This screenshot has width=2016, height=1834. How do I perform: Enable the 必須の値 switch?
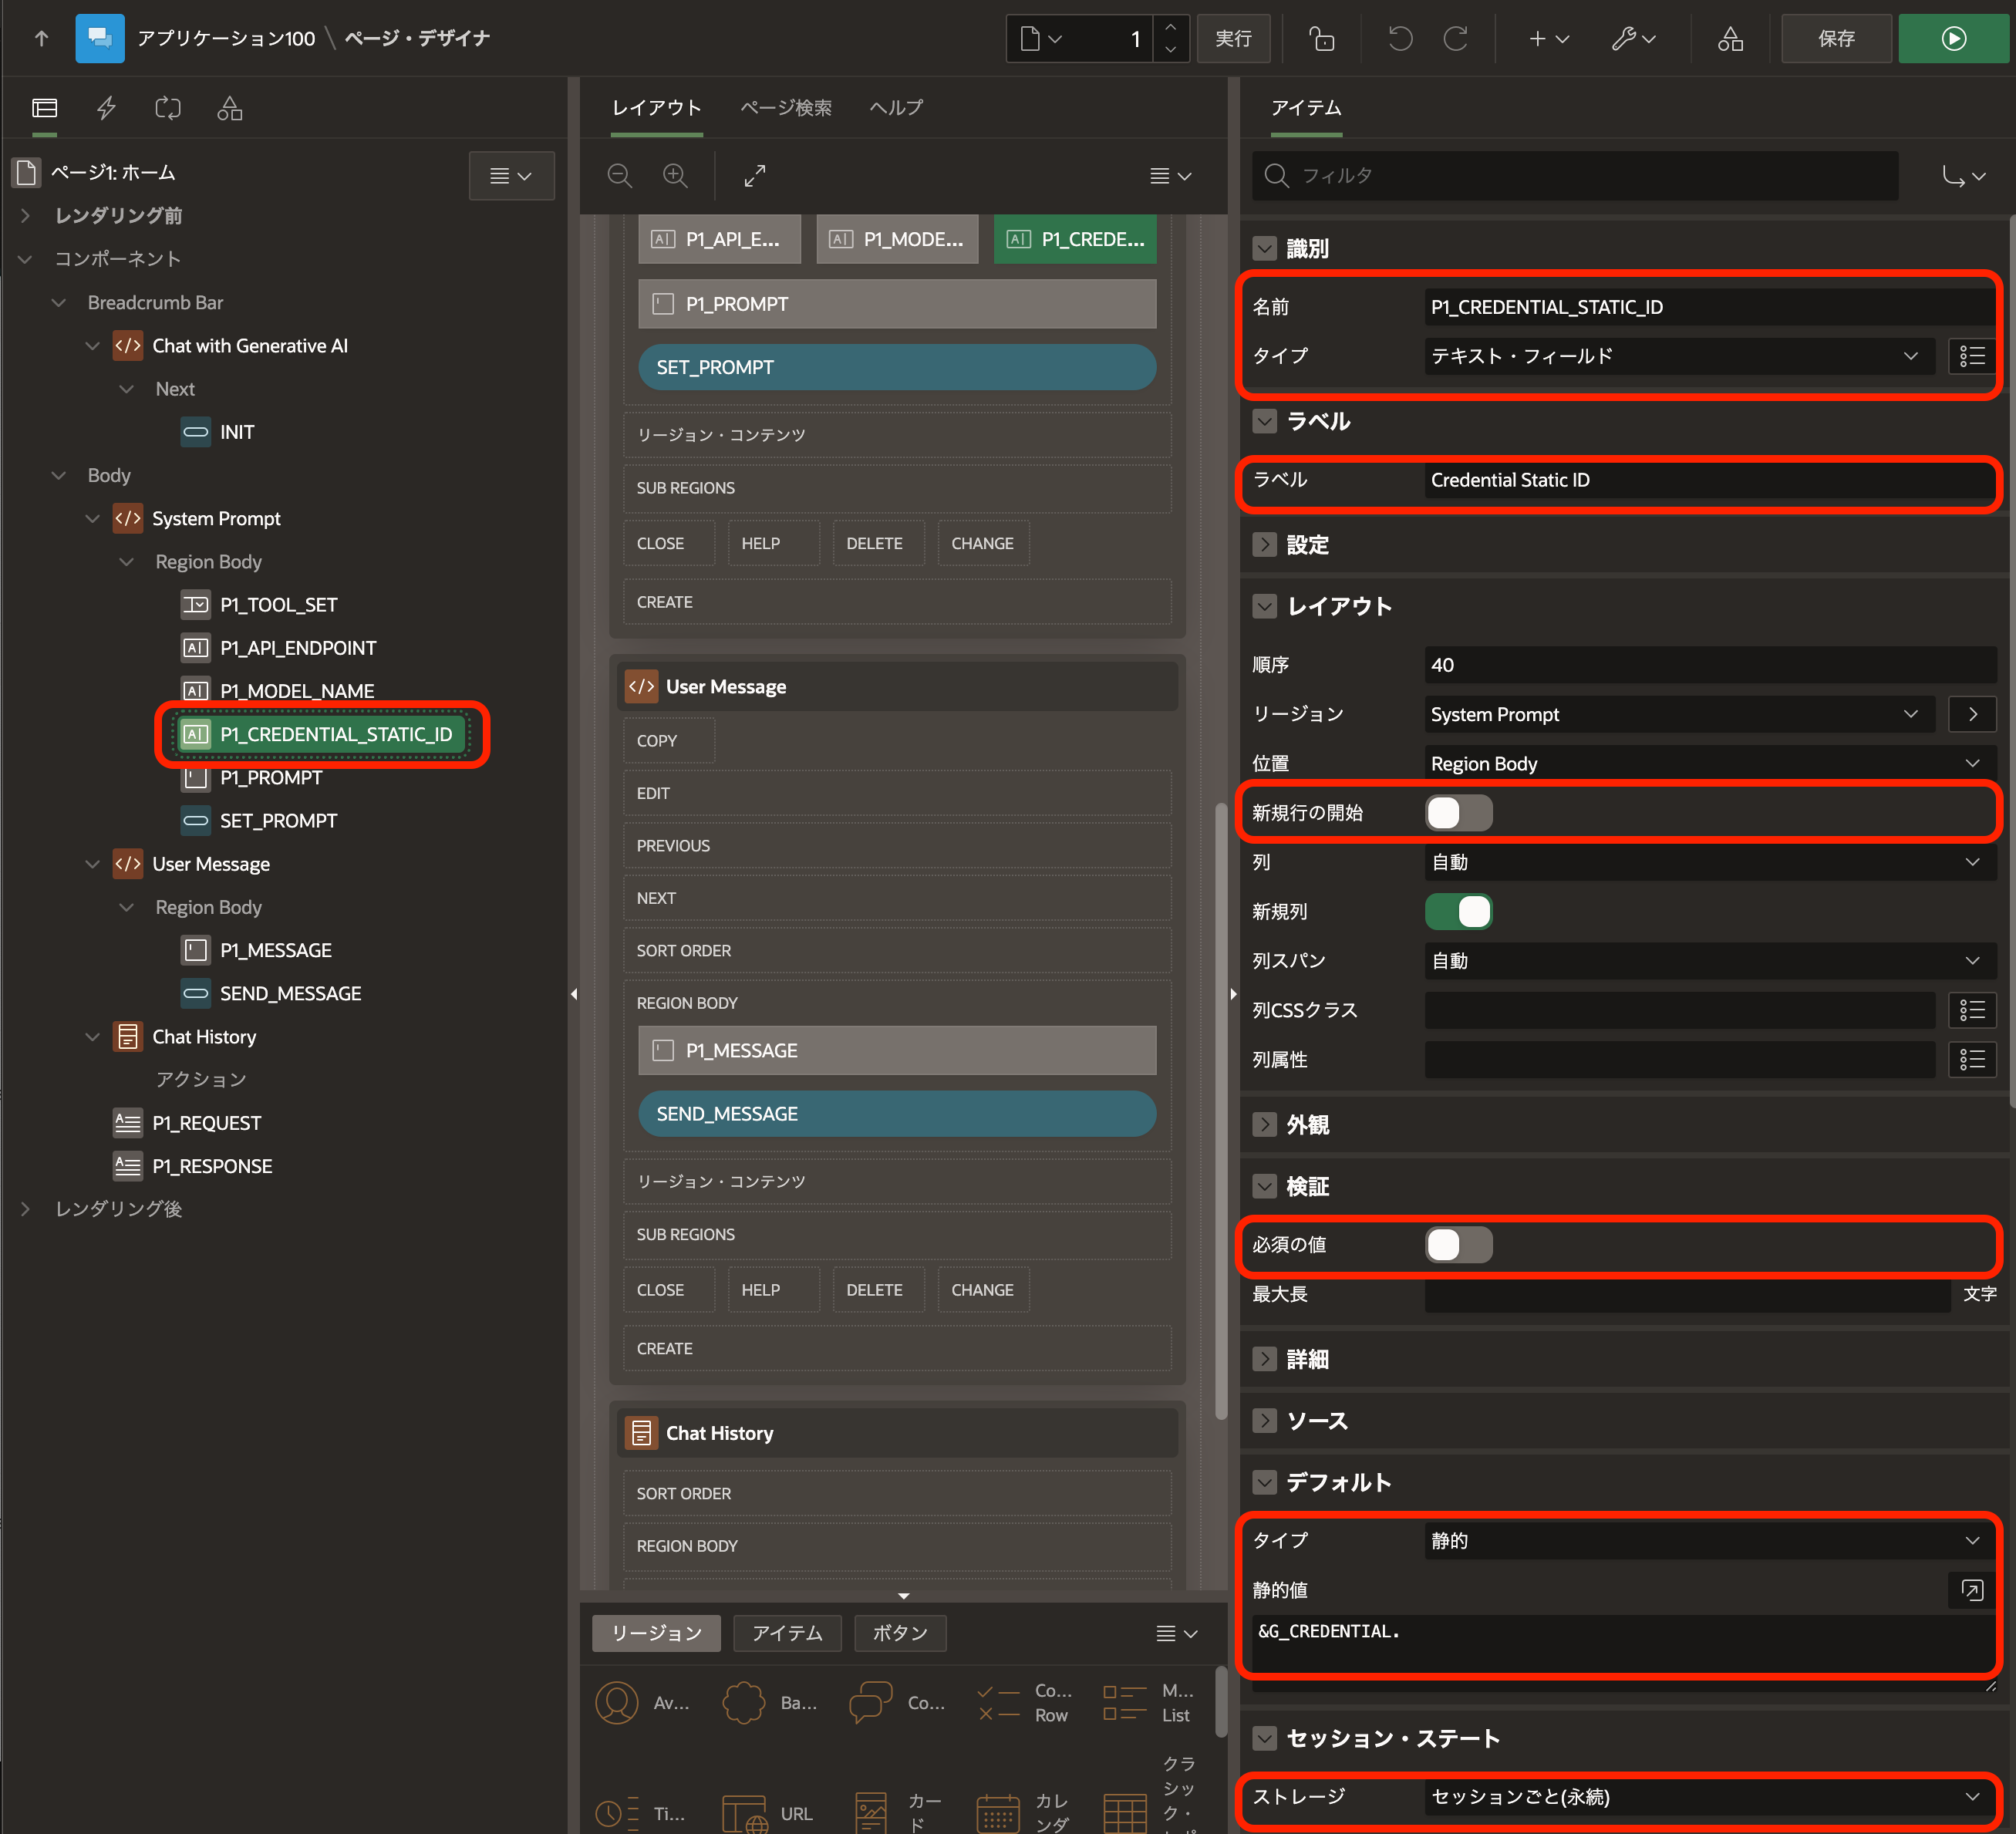[1458, 1245]
